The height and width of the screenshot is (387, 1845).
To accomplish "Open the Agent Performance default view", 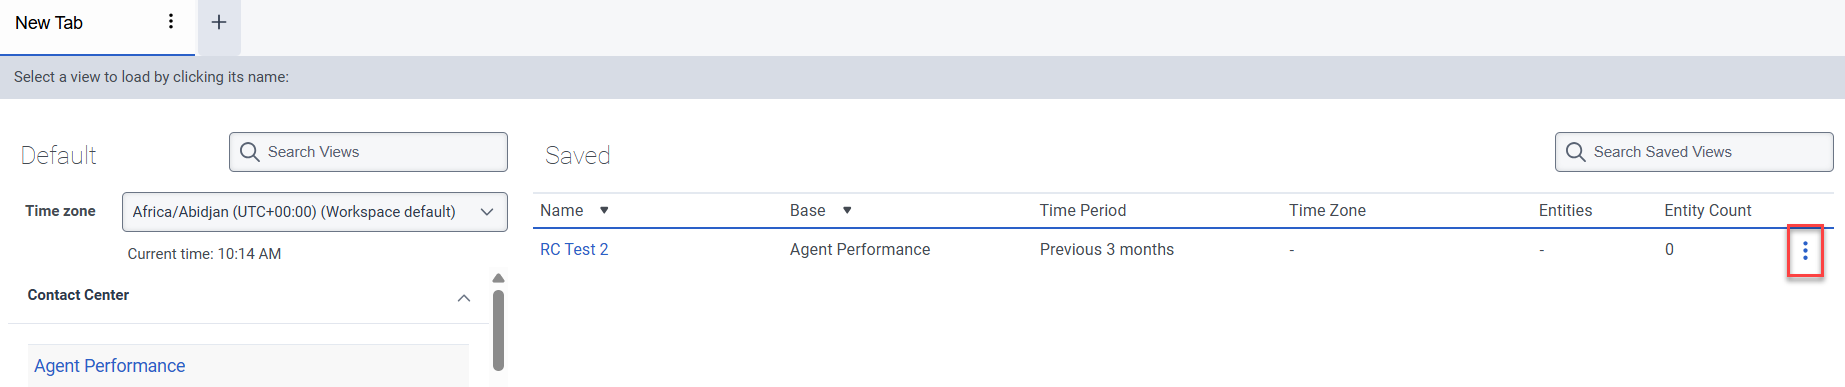I will [110, 366].
